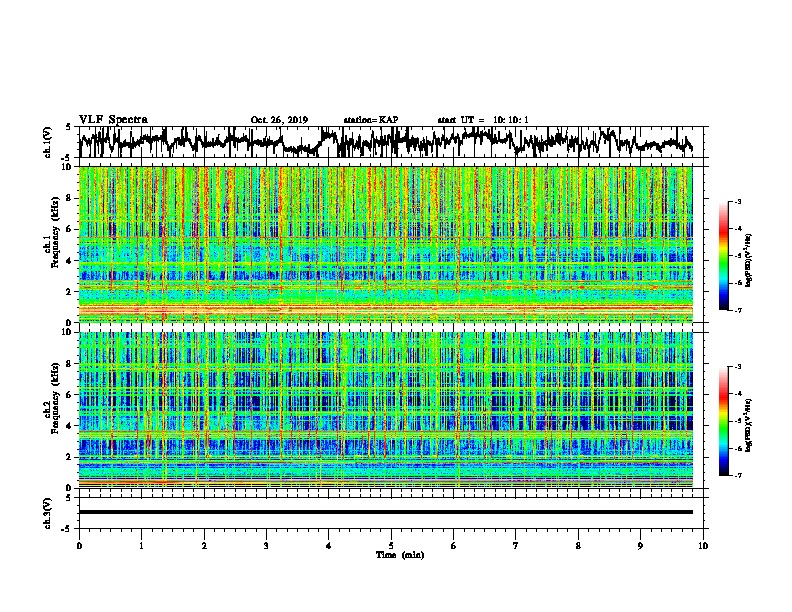Click time axis tick label '6'
Screen dimensions: 792x612
(x=454, y=546)
